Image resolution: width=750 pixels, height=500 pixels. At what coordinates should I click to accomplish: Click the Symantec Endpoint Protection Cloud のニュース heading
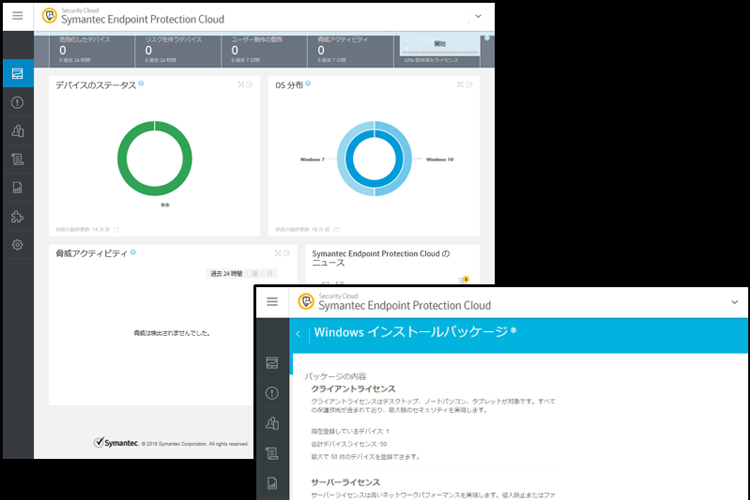pos(381,258)
